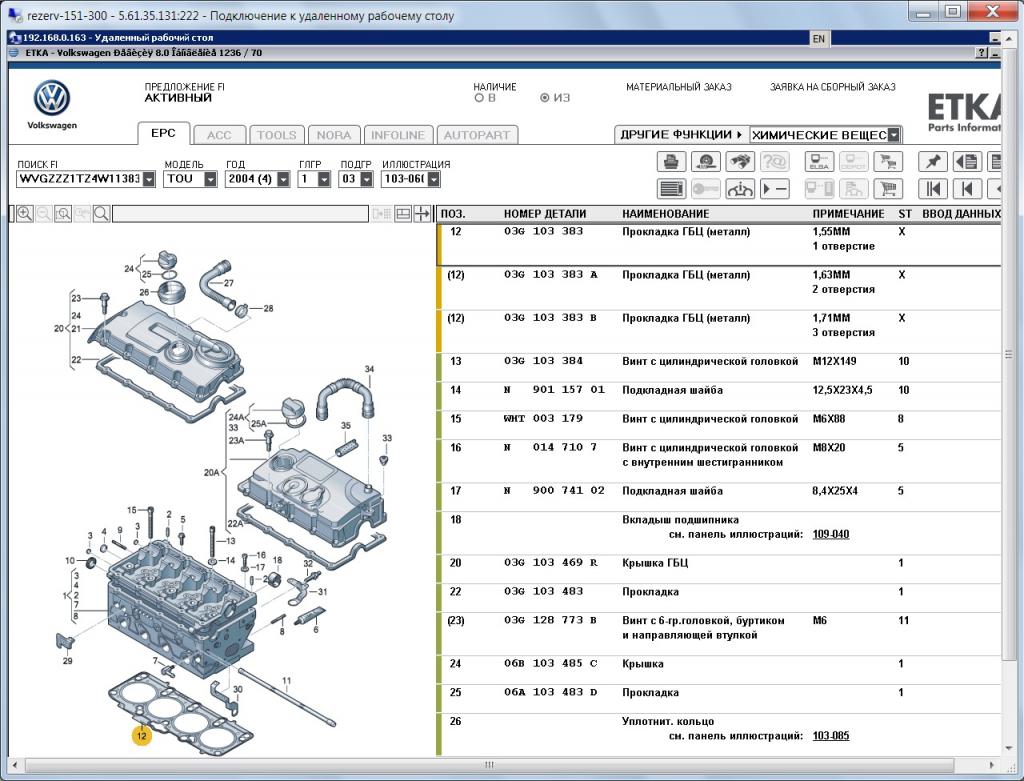Click the pushpin icon
The height and width of the screenshot is (781, 1024).
click(933, 161)
